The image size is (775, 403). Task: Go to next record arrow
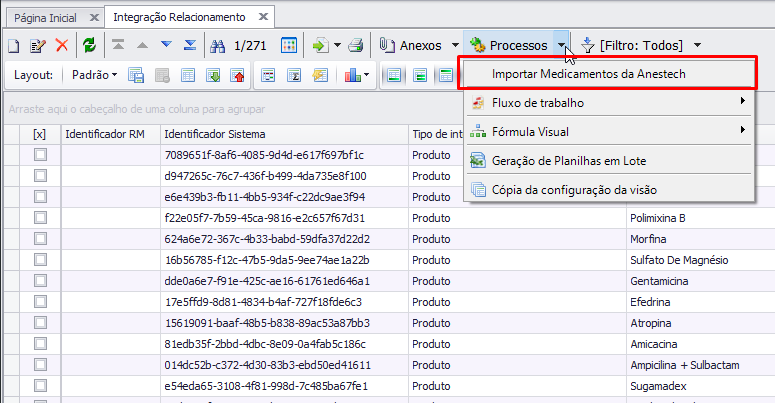pos(166,45)
